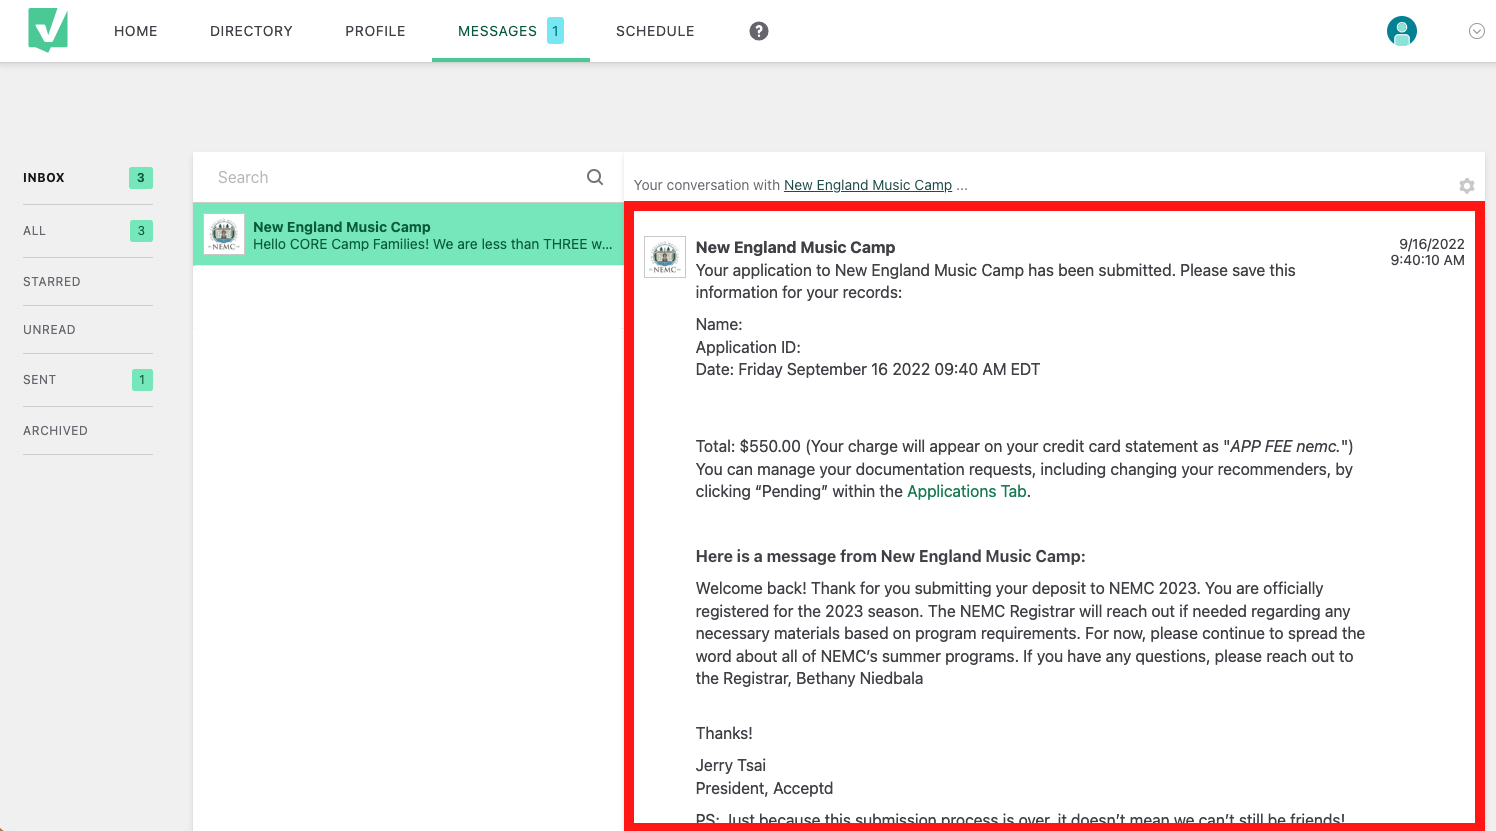This screenshot has width=1496, height=831.
Task: Go to the Home tab
Action: (136, 31)
